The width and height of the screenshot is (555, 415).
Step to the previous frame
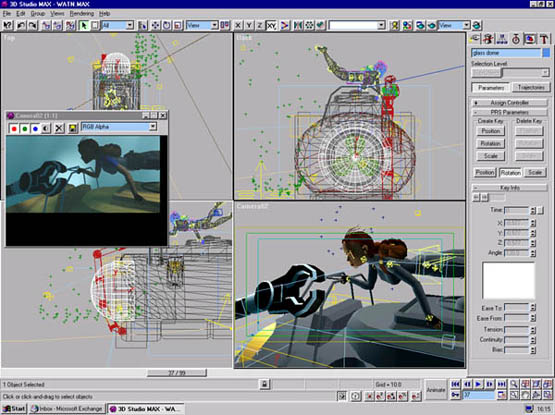[467, 384]
